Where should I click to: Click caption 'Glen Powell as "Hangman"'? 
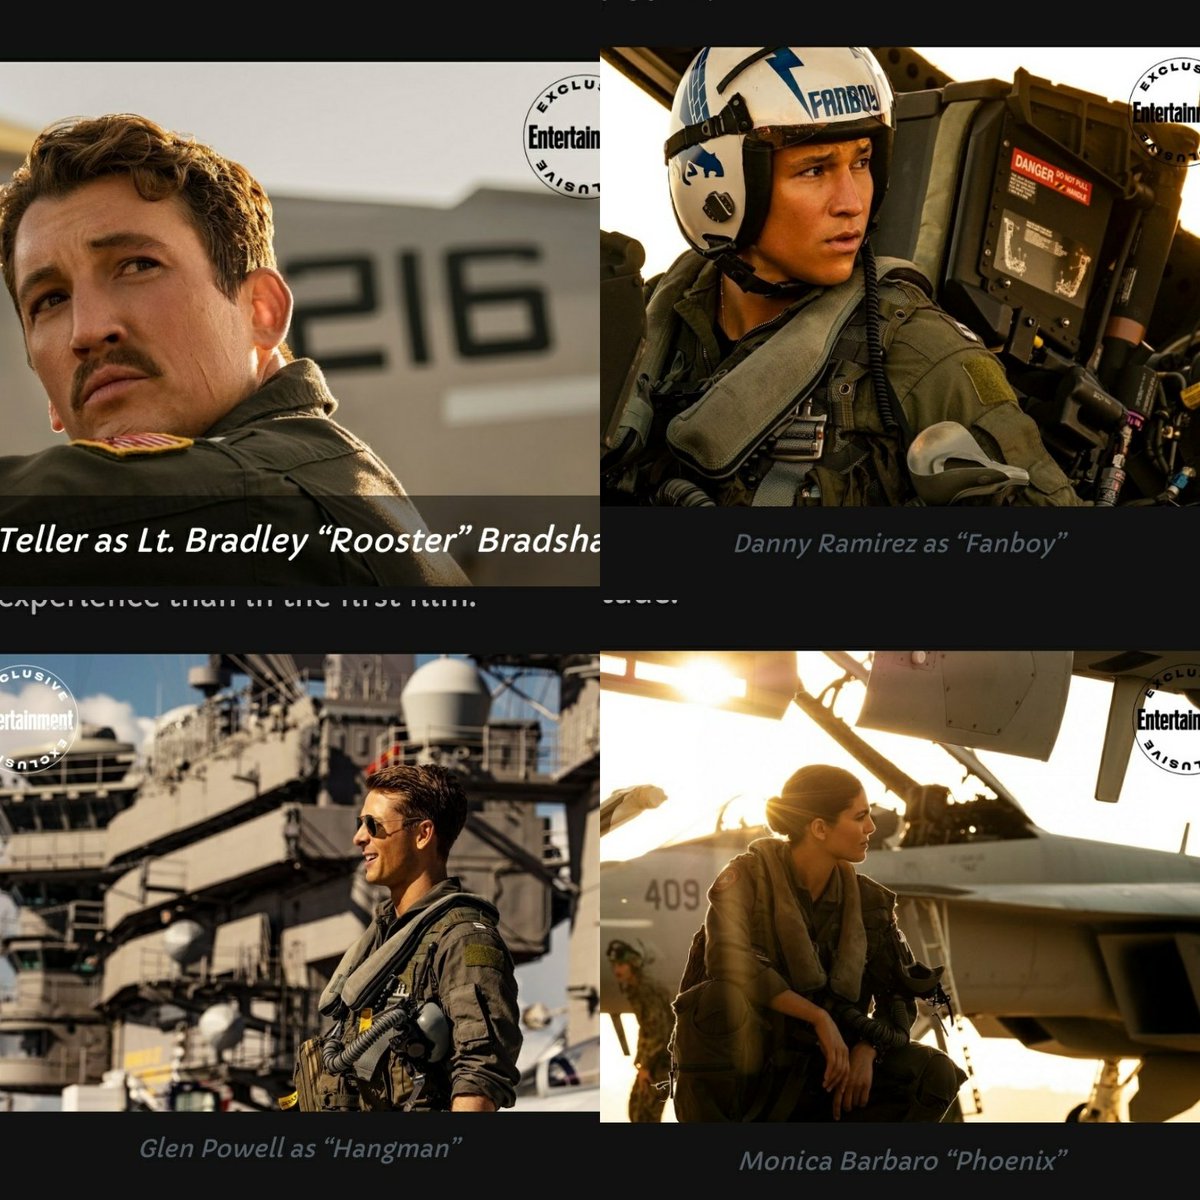300,1147
